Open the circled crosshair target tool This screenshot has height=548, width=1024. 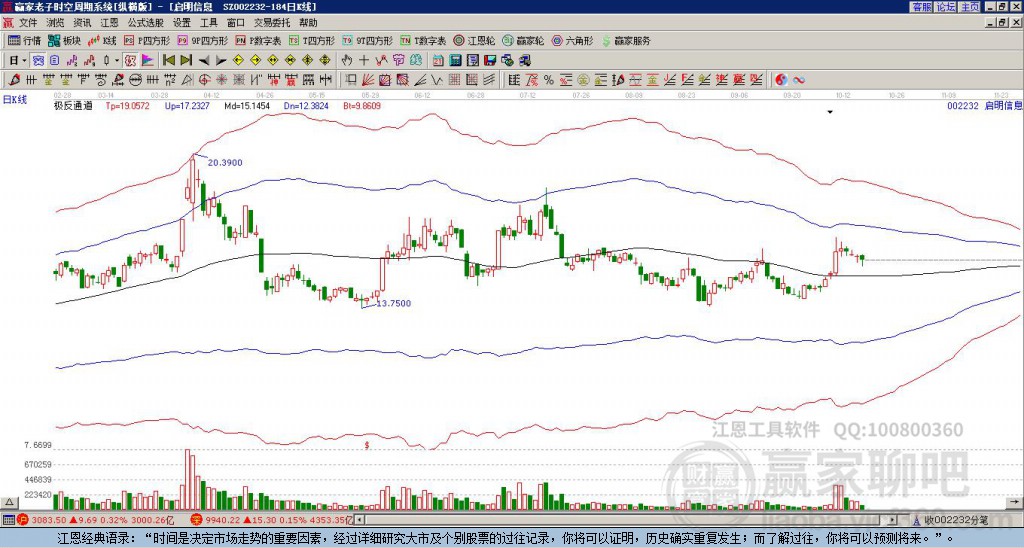coord(204,80)
